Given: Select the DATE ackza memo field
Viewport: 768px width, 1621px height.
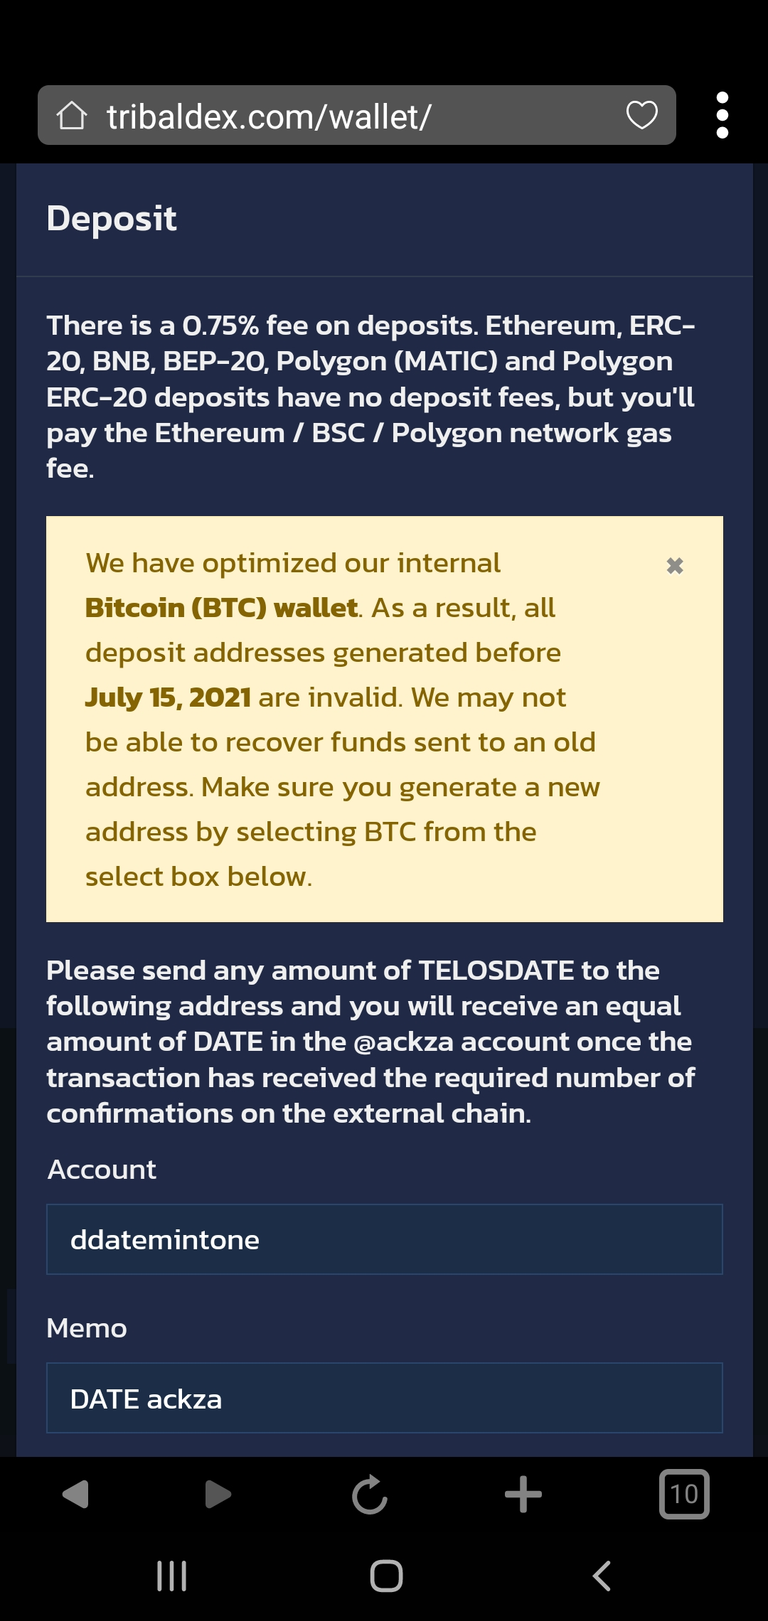Looking at the screenshot, I should point(384,1398).
